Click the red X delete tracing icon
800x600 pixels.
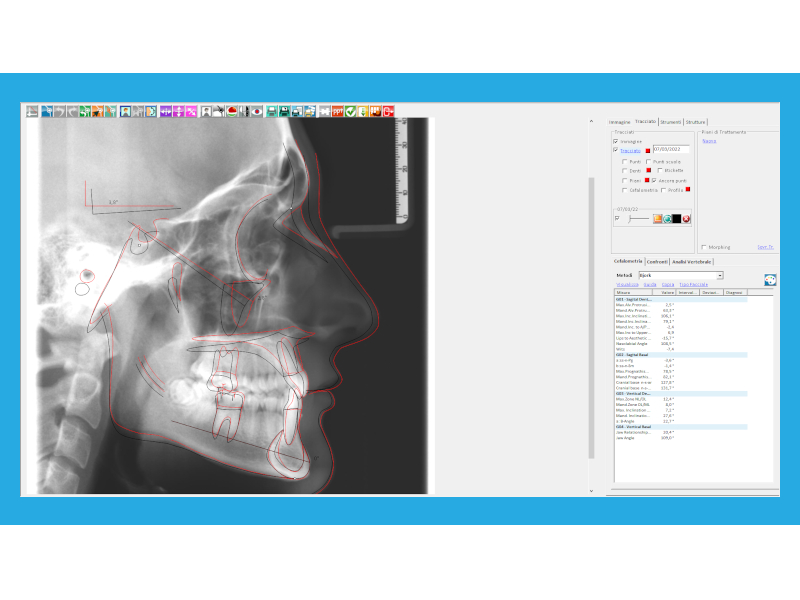686,219
